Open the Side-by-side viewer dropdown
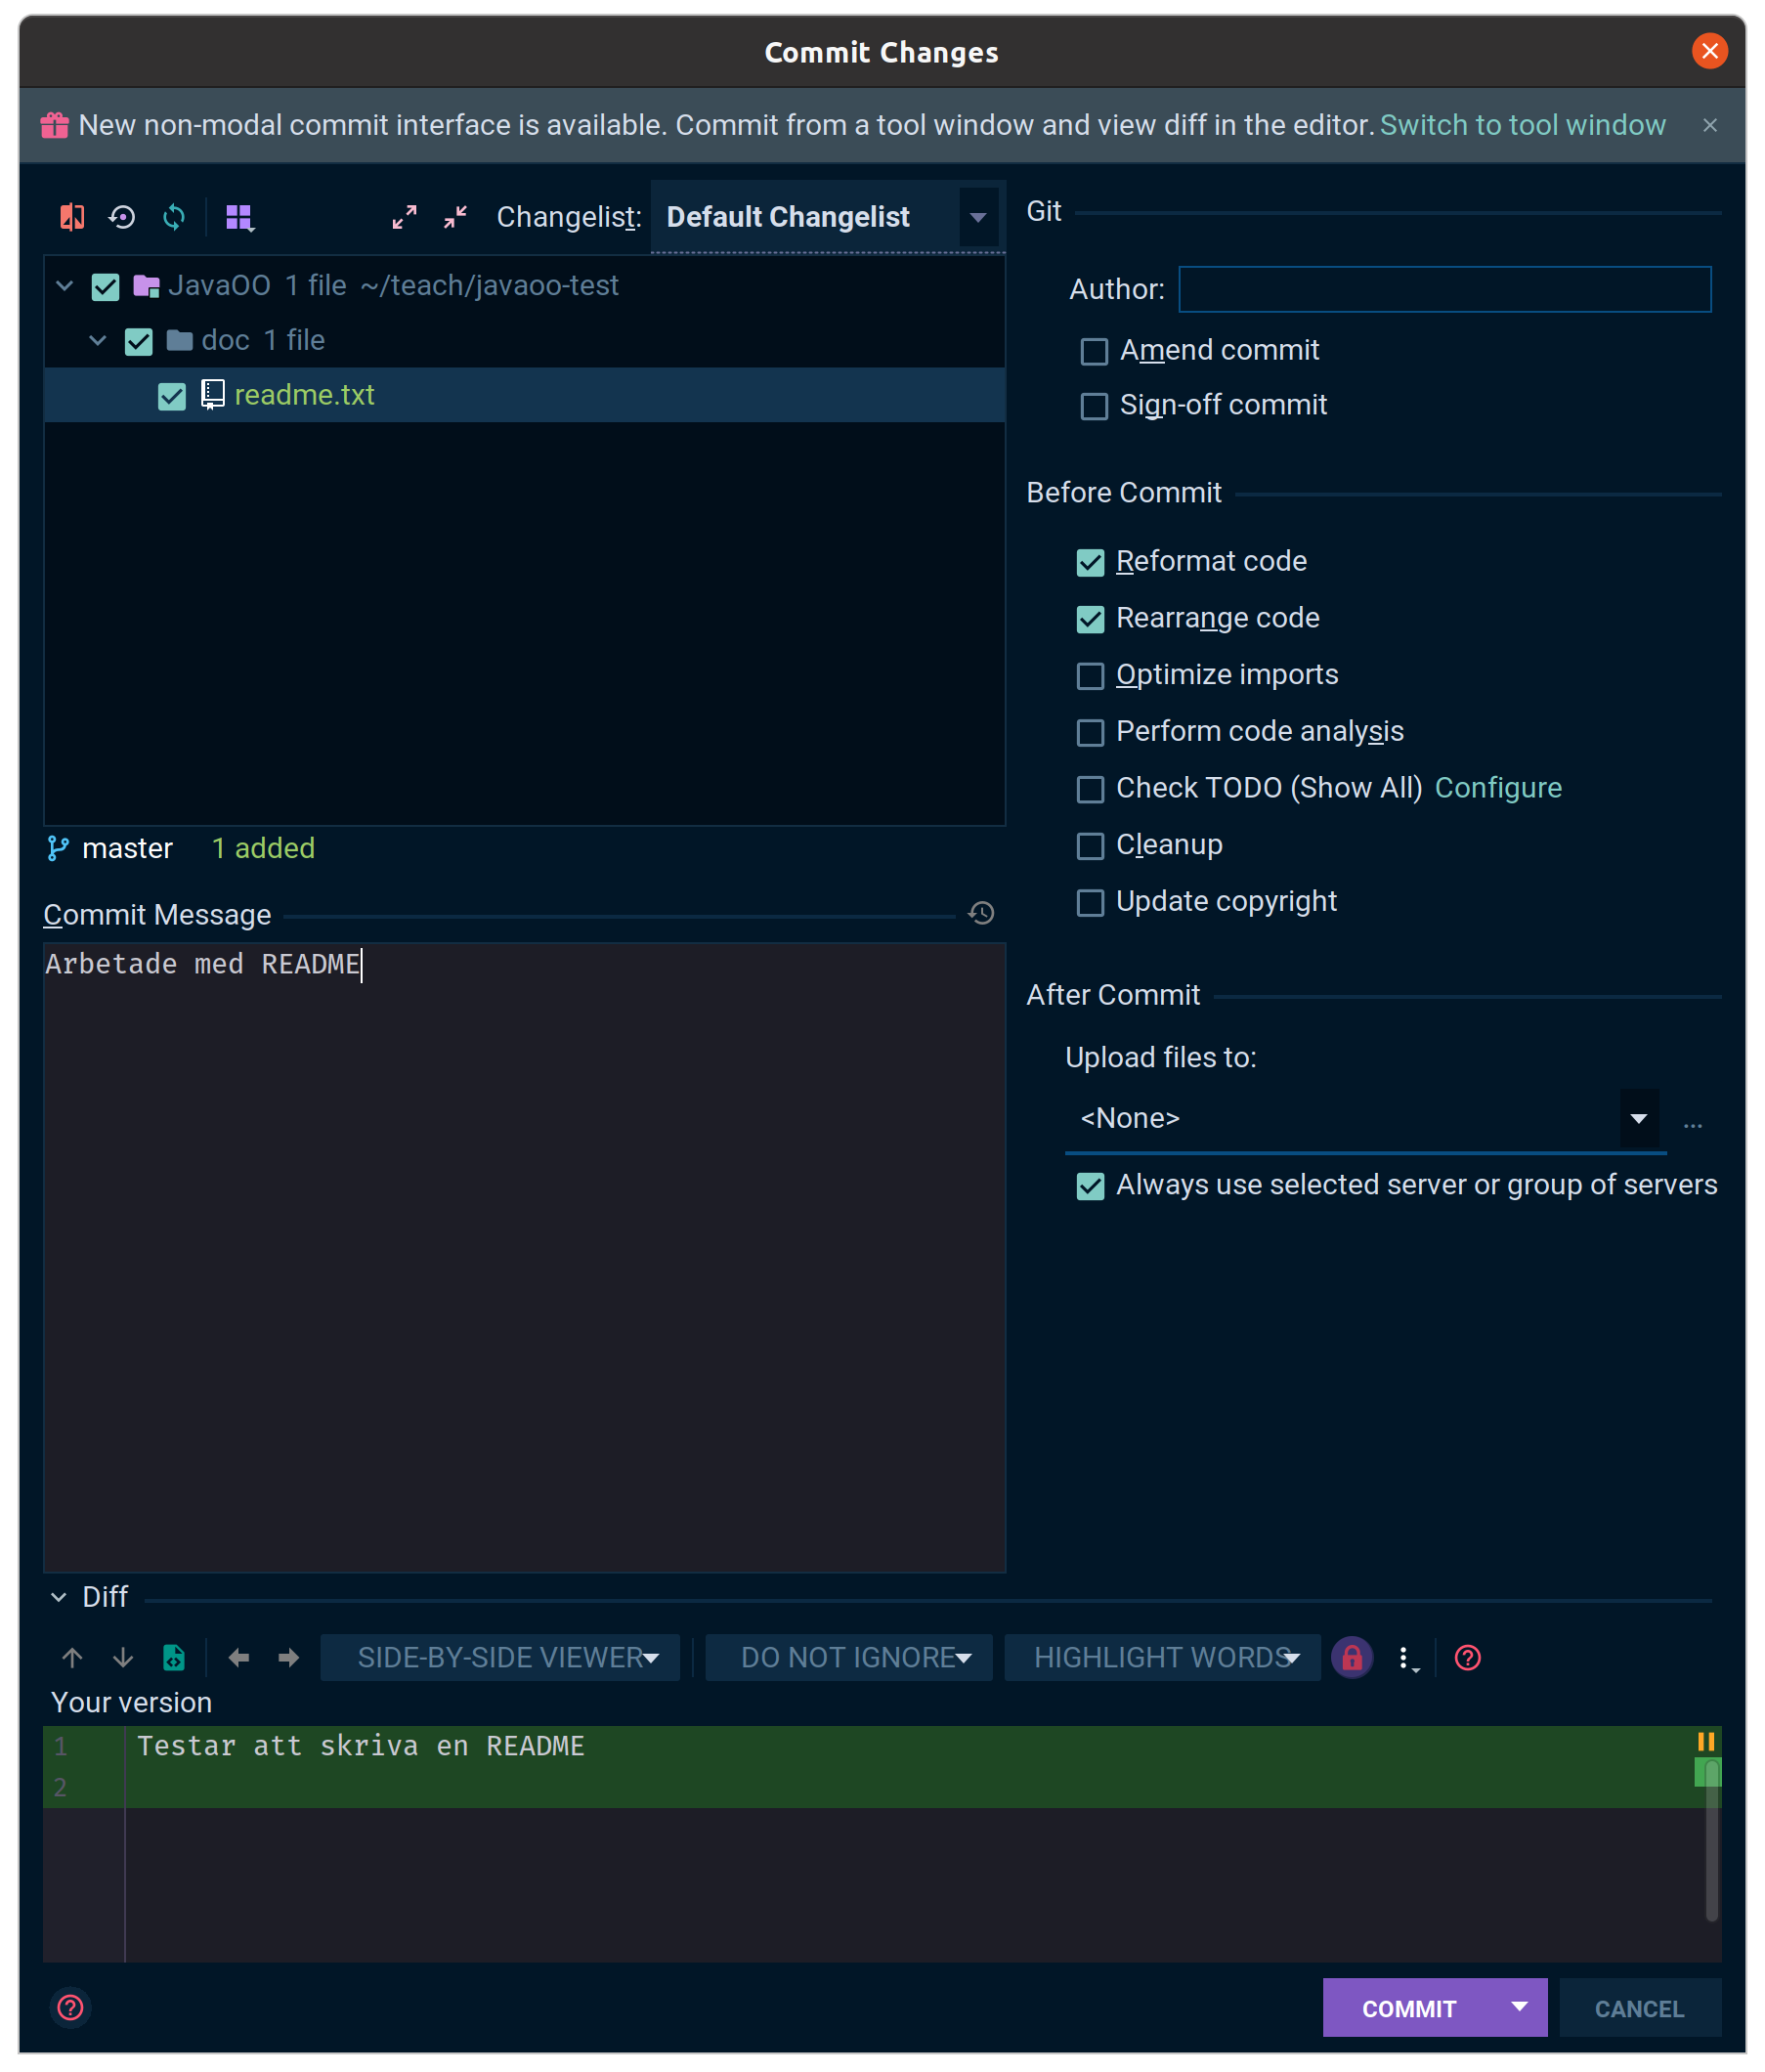This screenshot has height=2072, width=1765. (500, 1657)
